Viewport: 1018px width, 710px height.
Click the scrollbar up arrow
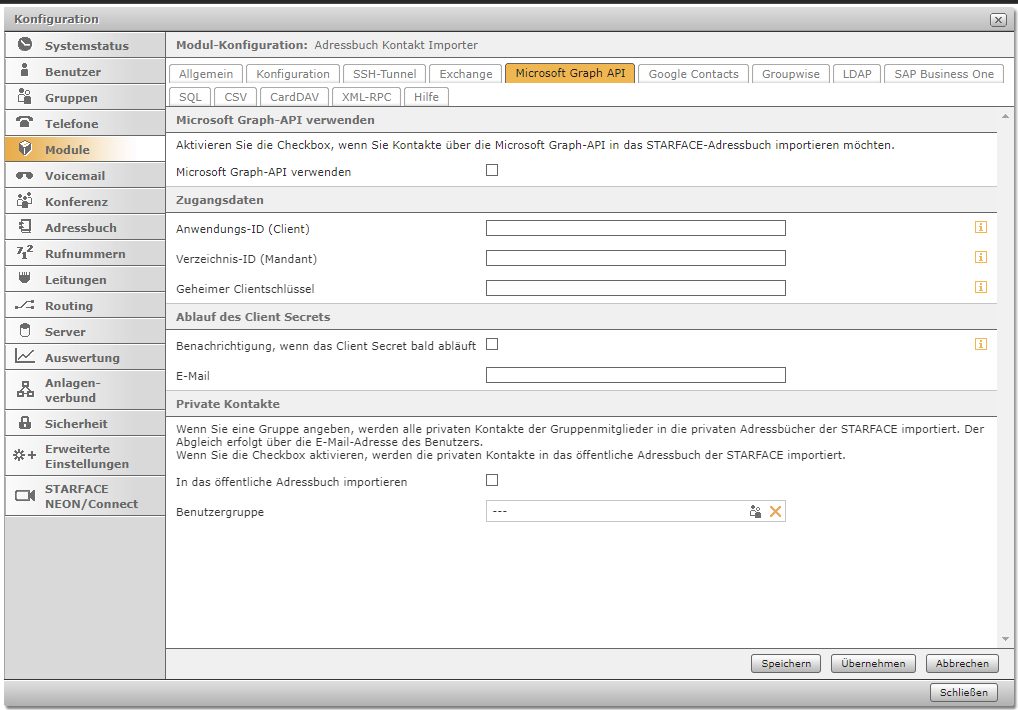point(1005,116)
